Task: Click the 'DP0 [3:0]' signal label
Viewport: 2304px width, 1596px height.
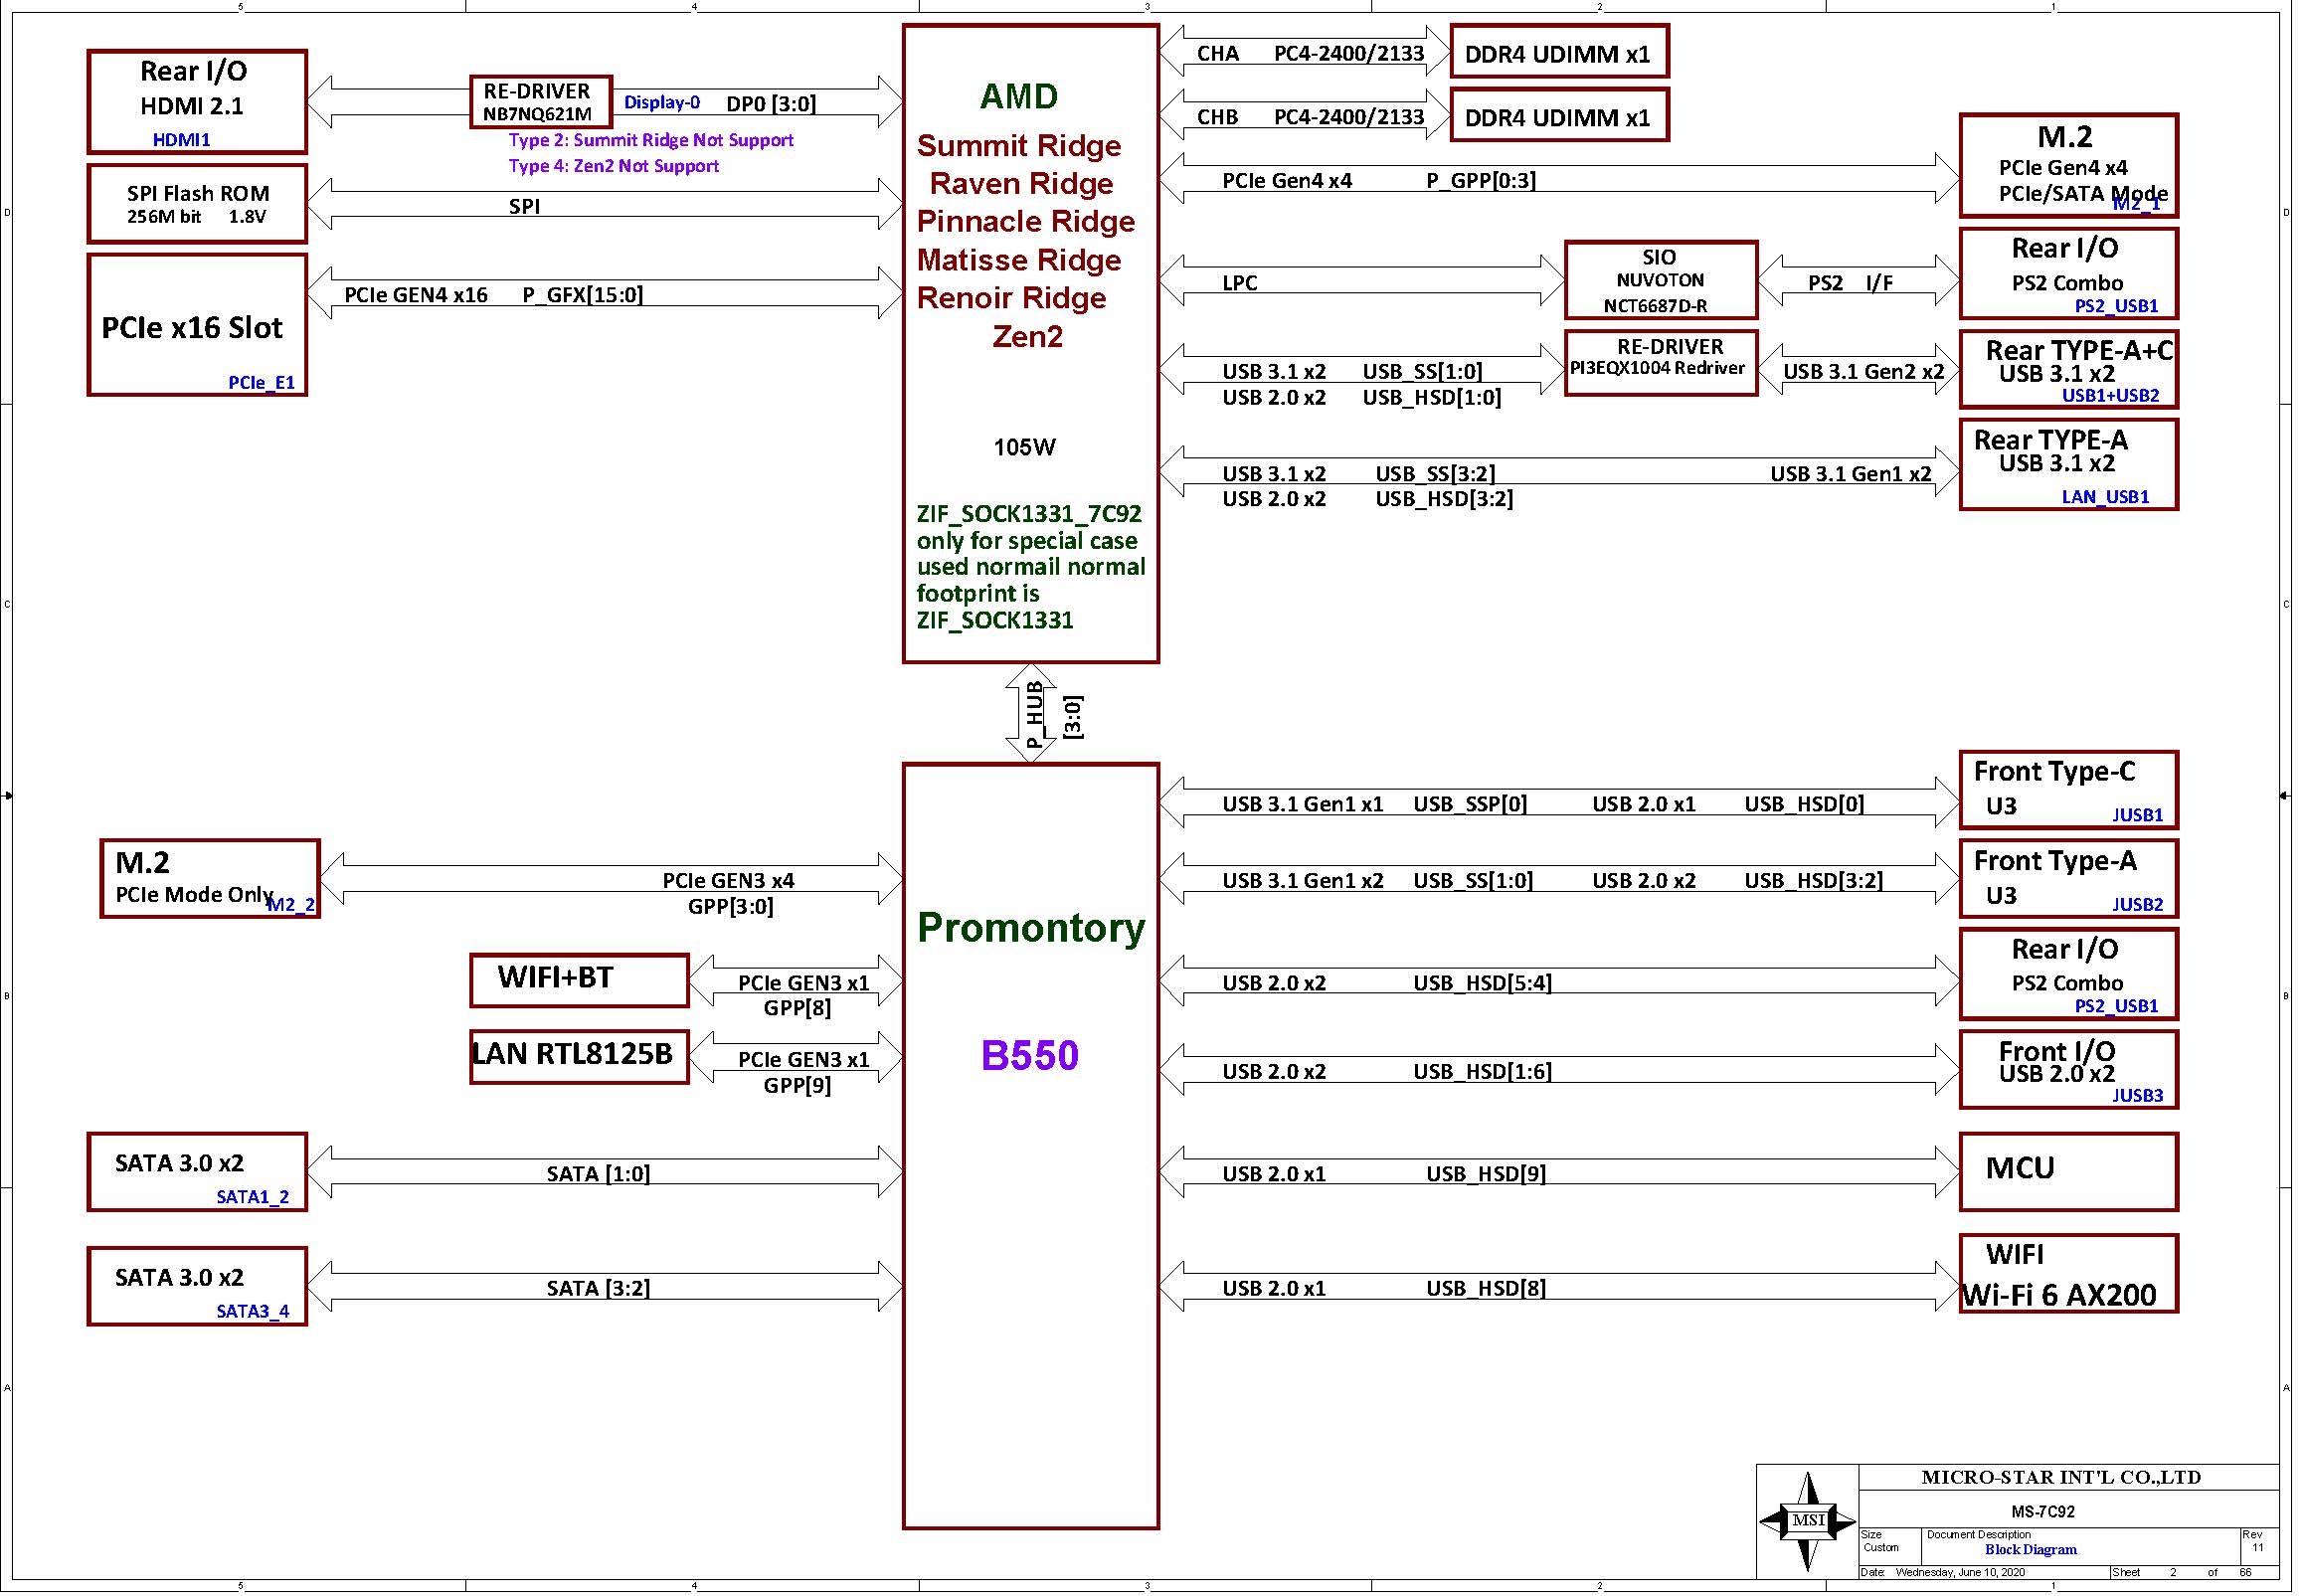Action: click(771, 104)
